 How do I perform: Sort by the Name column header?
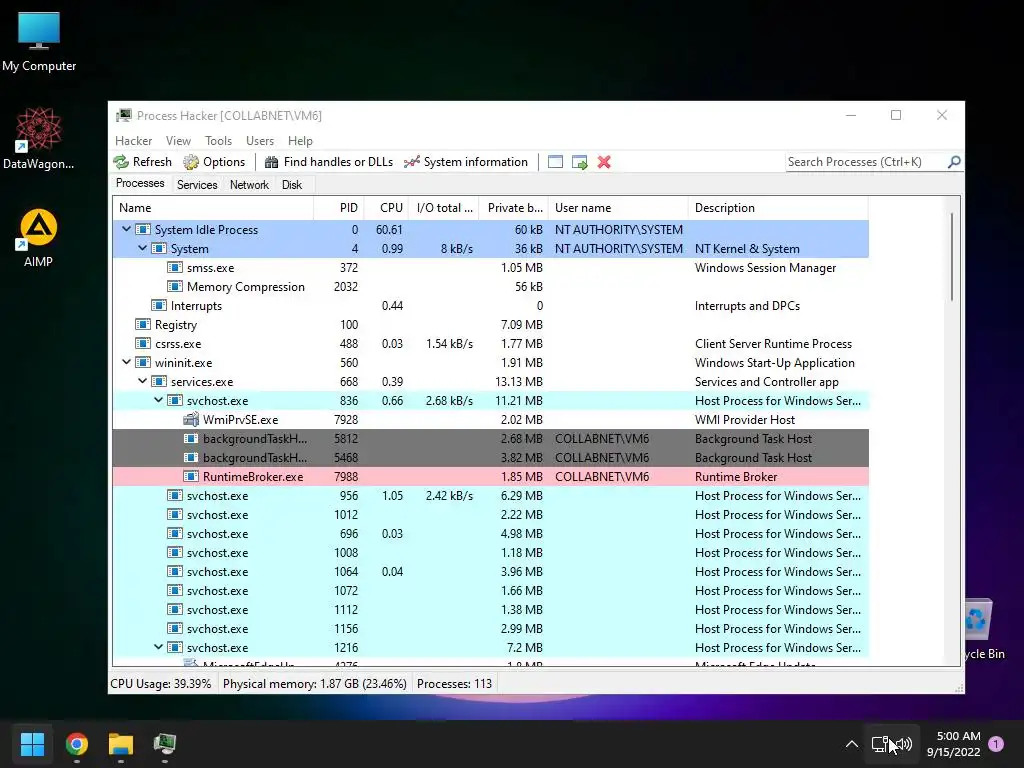[x=213, y=208]
